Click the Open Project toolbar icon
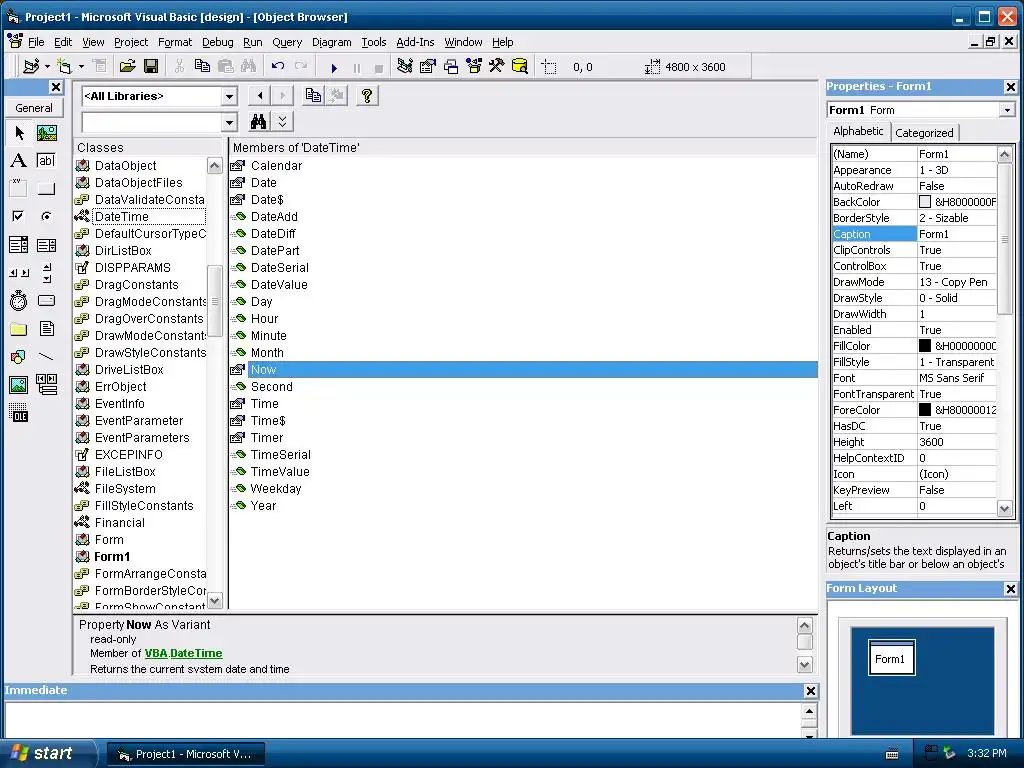1024x768 pixels. (127, 66)
